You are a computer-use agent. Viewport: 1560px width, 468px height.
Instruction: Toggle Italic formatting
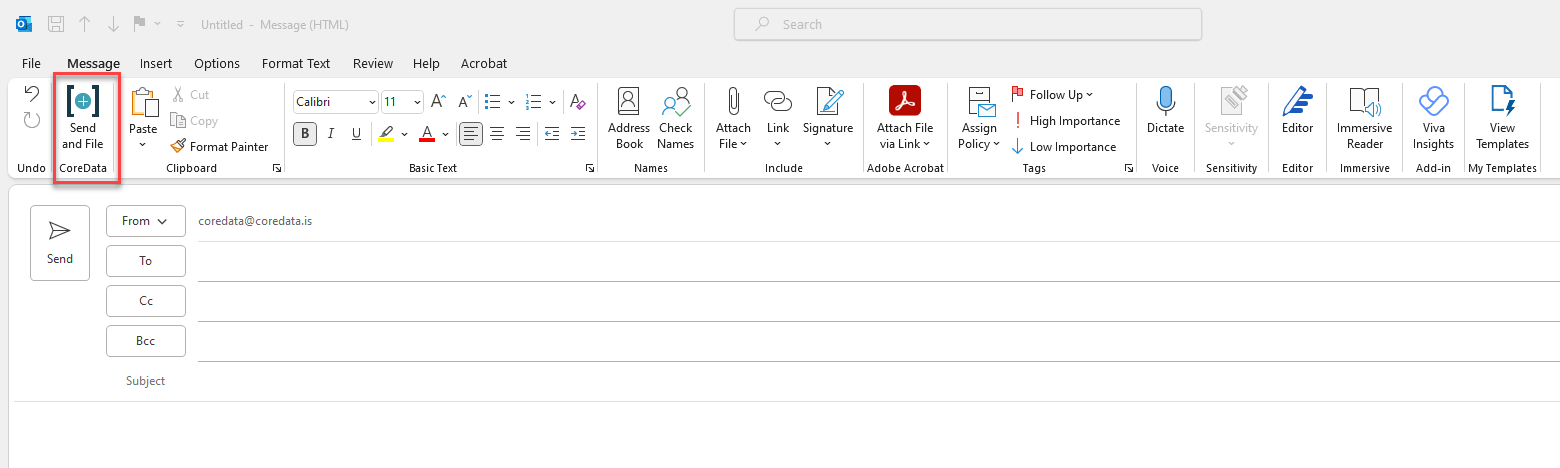click(330, 133)
